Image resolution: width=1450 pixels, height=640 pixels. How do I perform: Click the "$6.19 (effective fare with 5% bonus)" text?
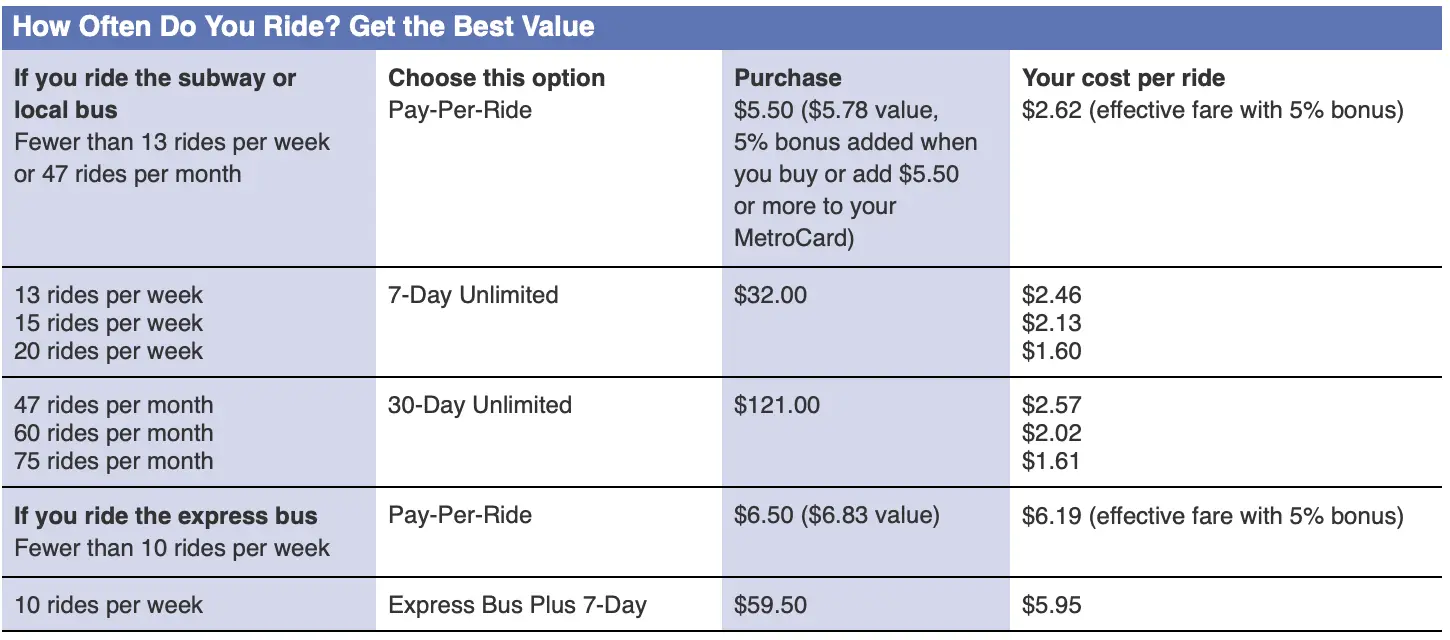click(1212, 515)
